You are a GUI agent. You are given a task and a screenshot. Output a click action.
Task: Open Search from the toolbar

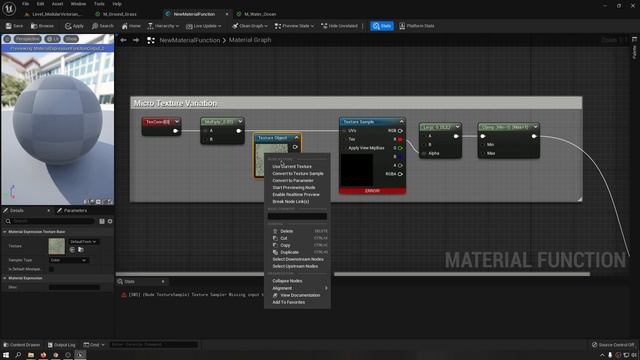(x=102, y=26)
